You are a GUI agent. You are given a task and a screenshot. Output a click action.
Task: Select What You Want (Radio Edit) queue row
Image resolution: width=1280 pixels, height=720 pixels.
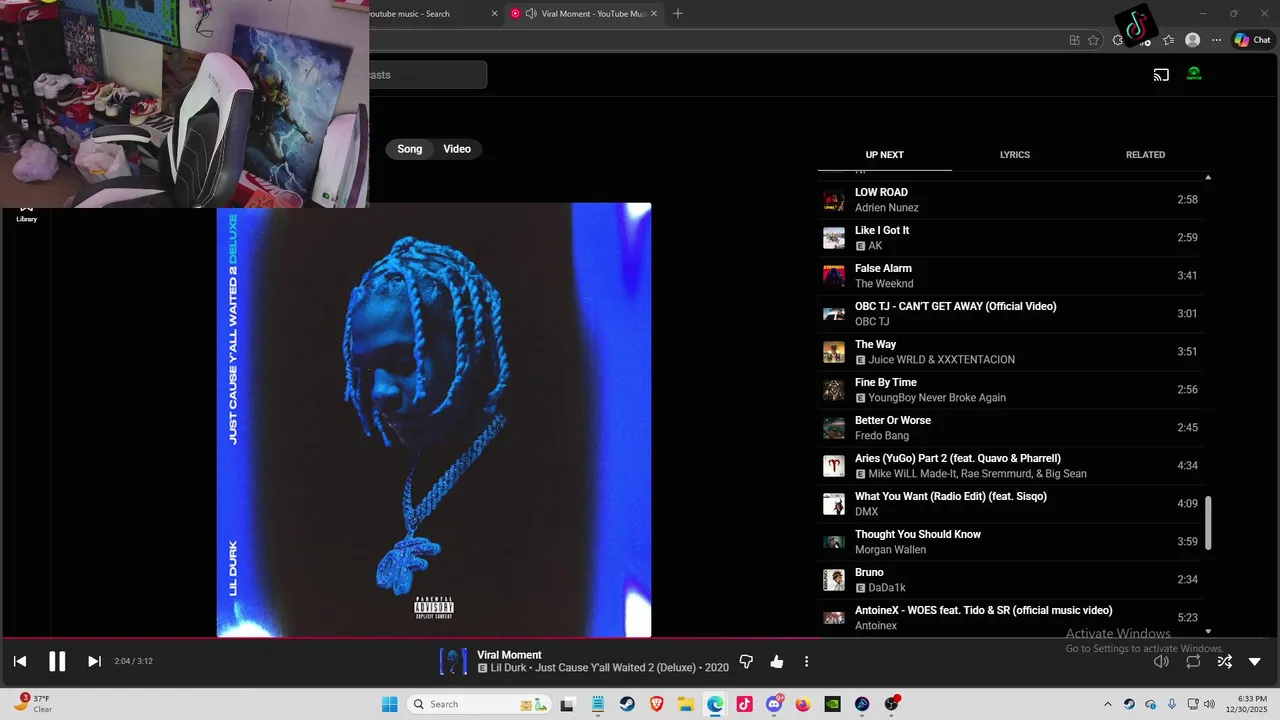1010,504
